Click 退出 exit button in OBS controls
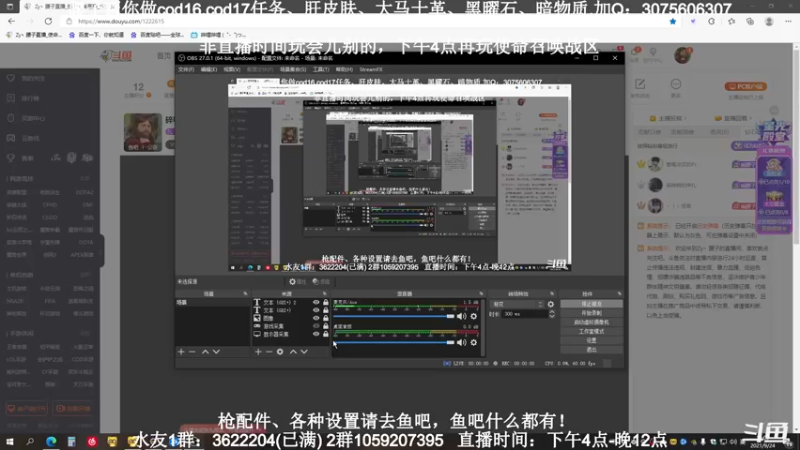 591,349
